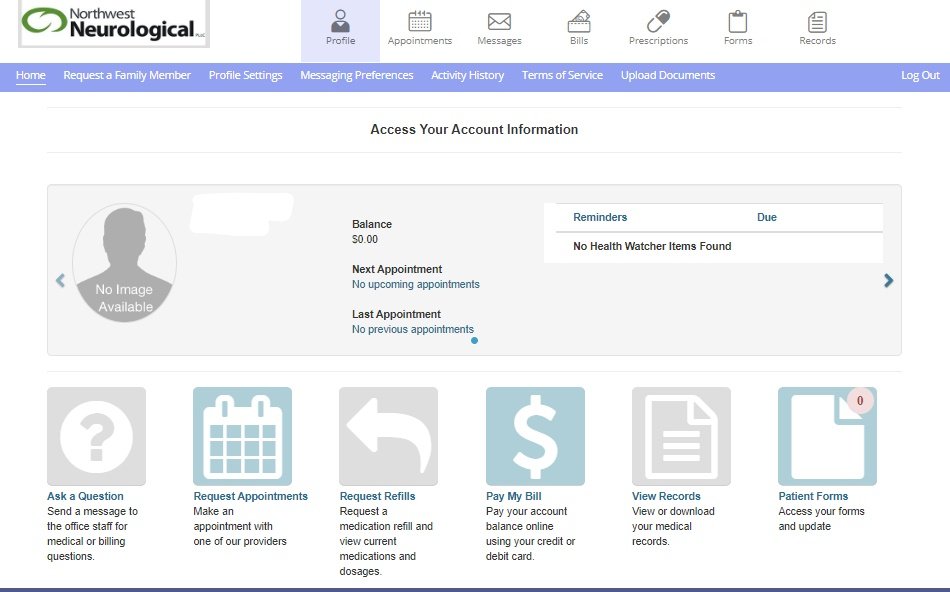
Task: Click the Log Out link
Action: pyautogui.click(x=920, y=75)
